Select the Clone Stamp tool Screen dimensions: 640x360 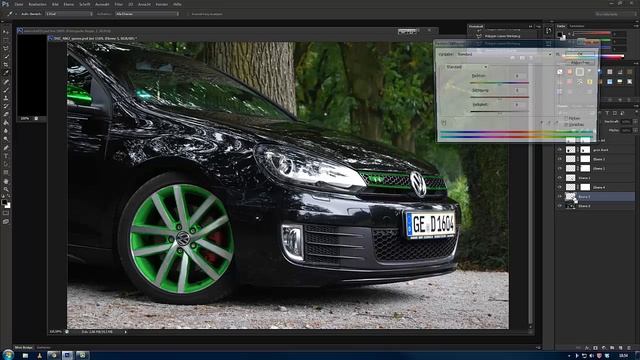point(6,98)
